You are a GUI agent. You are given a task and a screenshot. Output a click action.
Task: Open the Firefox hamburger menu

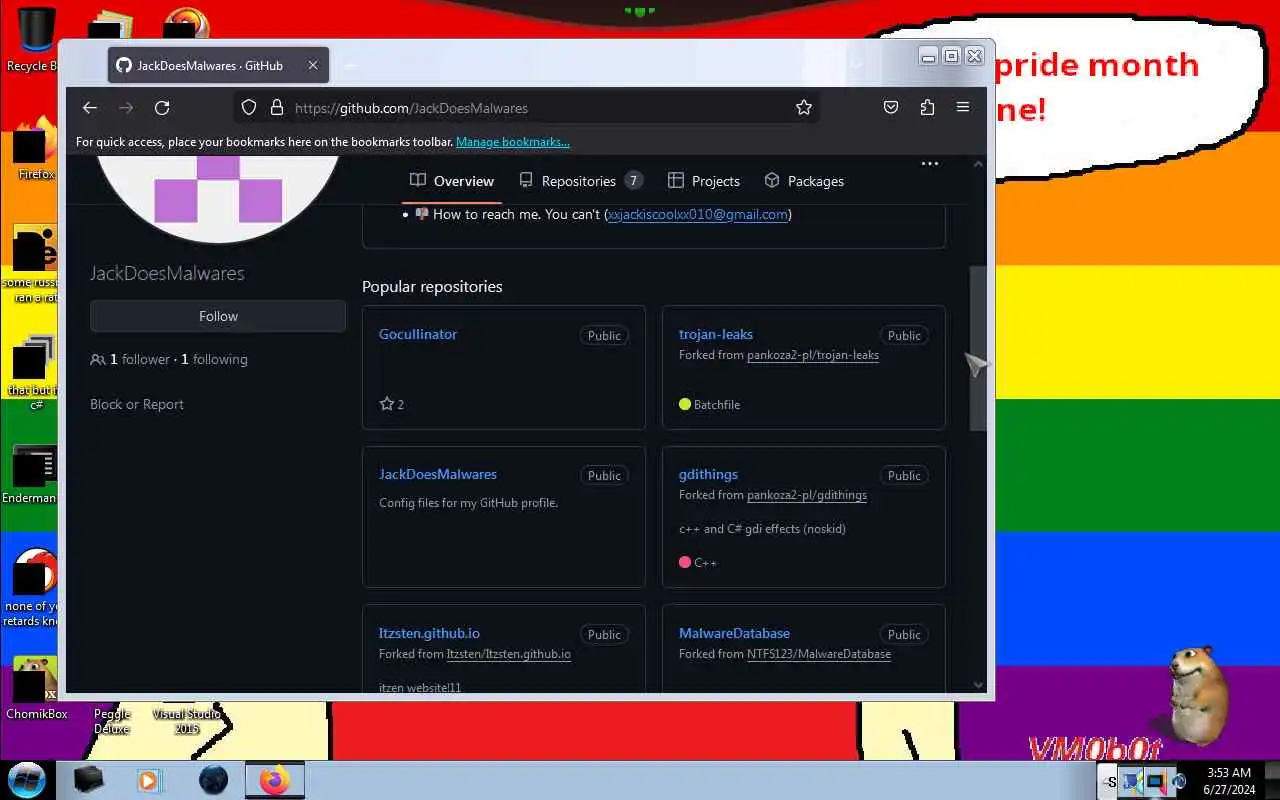click(x=963, y=107)
